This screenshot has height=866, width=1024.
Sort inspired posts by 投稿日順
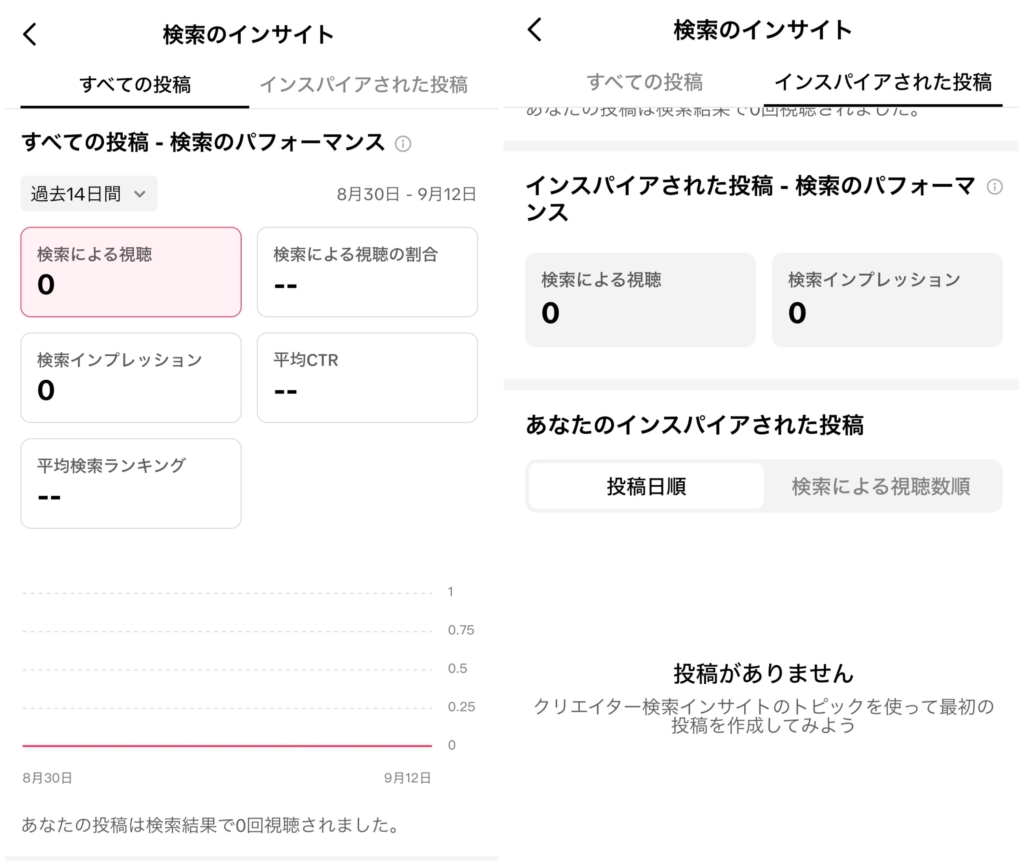tap(646, 487)
